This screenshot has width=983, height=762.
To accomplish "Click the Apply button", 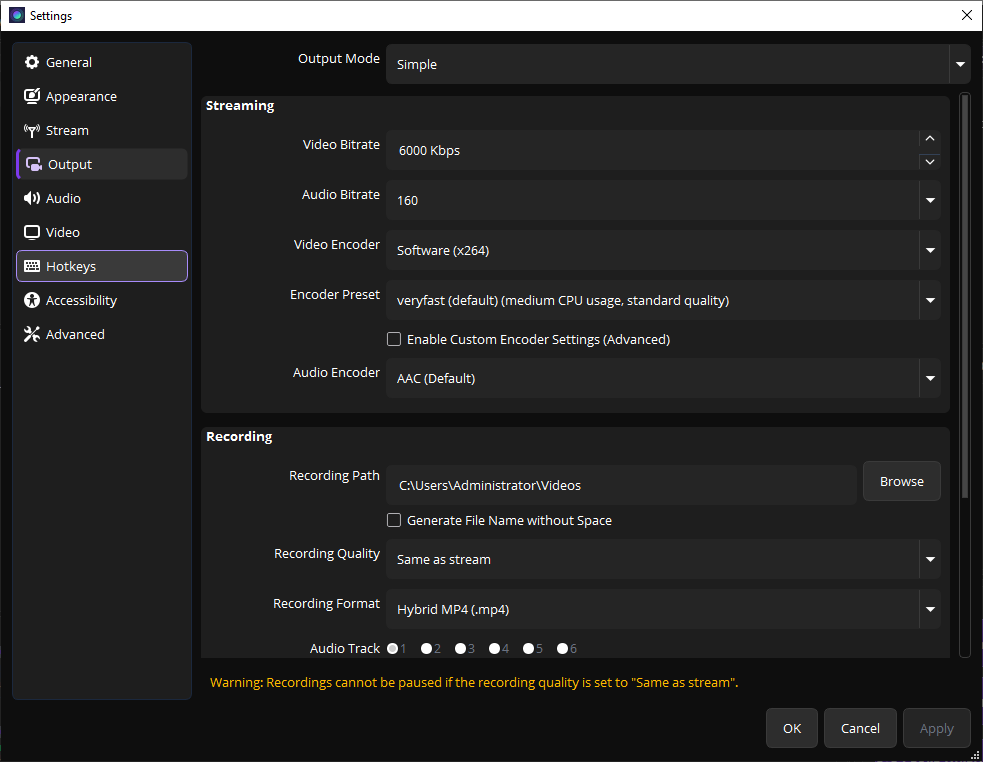I will pyautogui.click(x=937, y=728).
